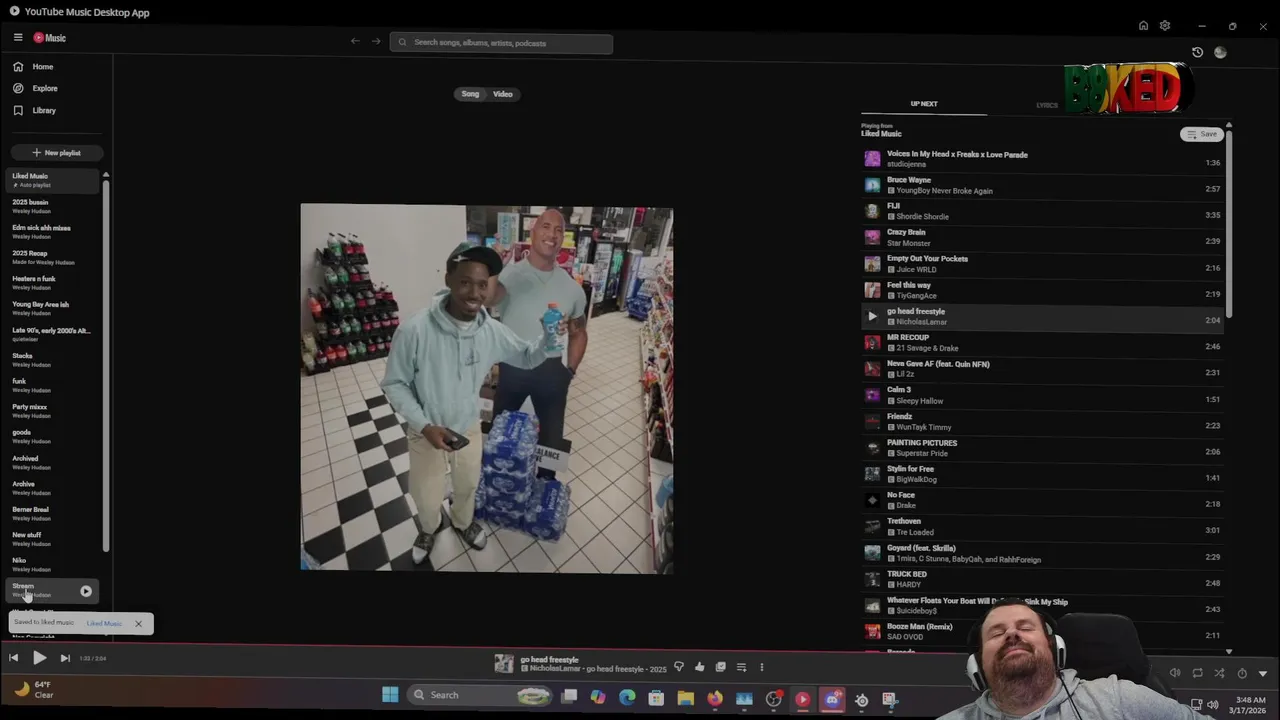Navigate back with the left arrow

pyautogui.click(x=355, y=41)
